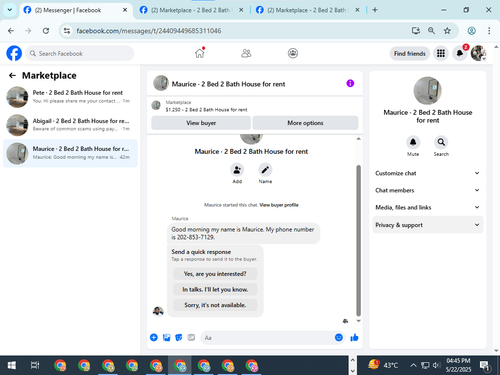This screenshot has width=500, height=375.
Task: Open the Chrome three-dot menu
Action: (489, 31)
